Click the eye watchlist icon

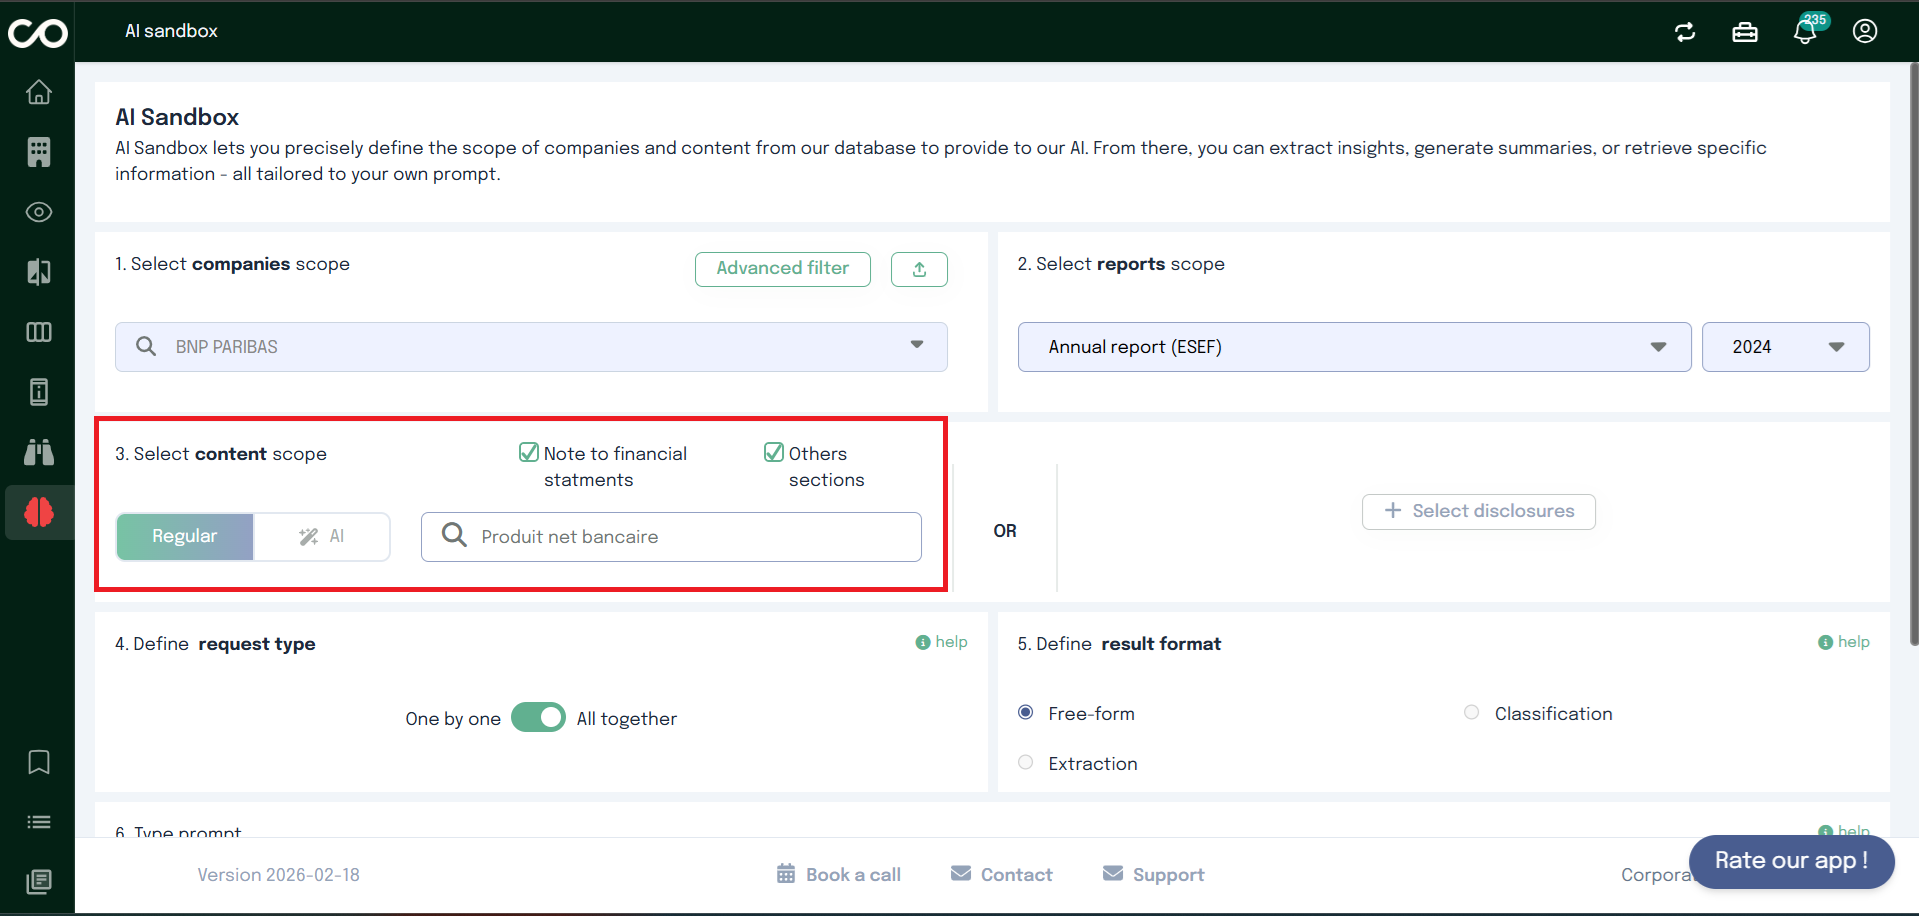(39, 212)
